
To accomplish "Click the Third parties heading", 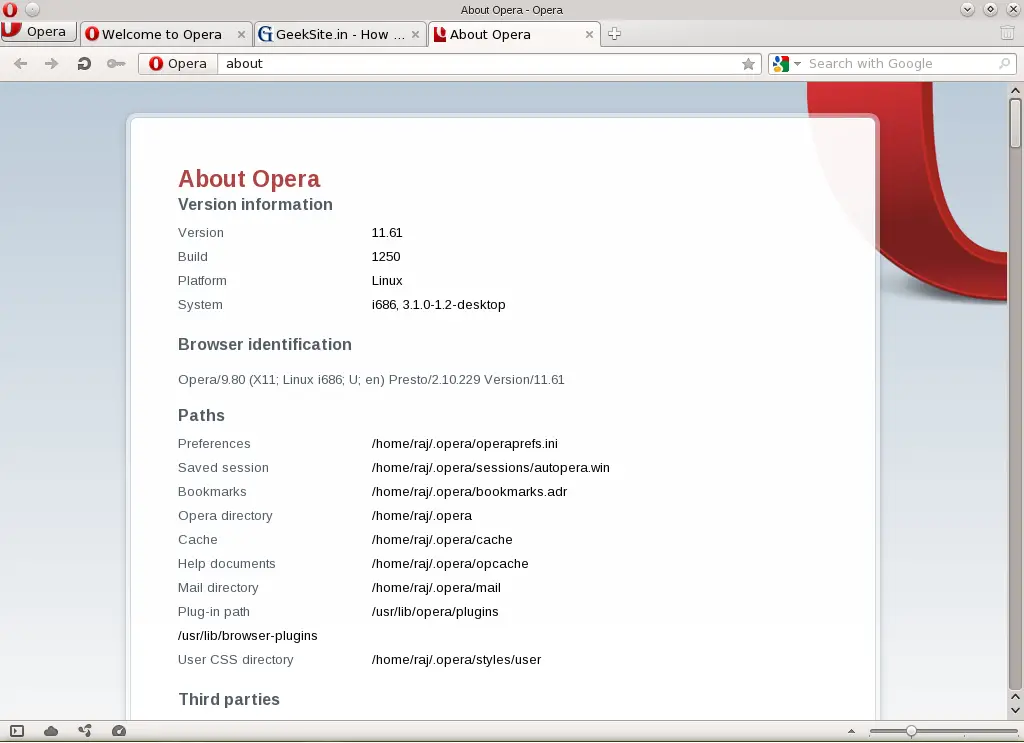I will (229, 699).
